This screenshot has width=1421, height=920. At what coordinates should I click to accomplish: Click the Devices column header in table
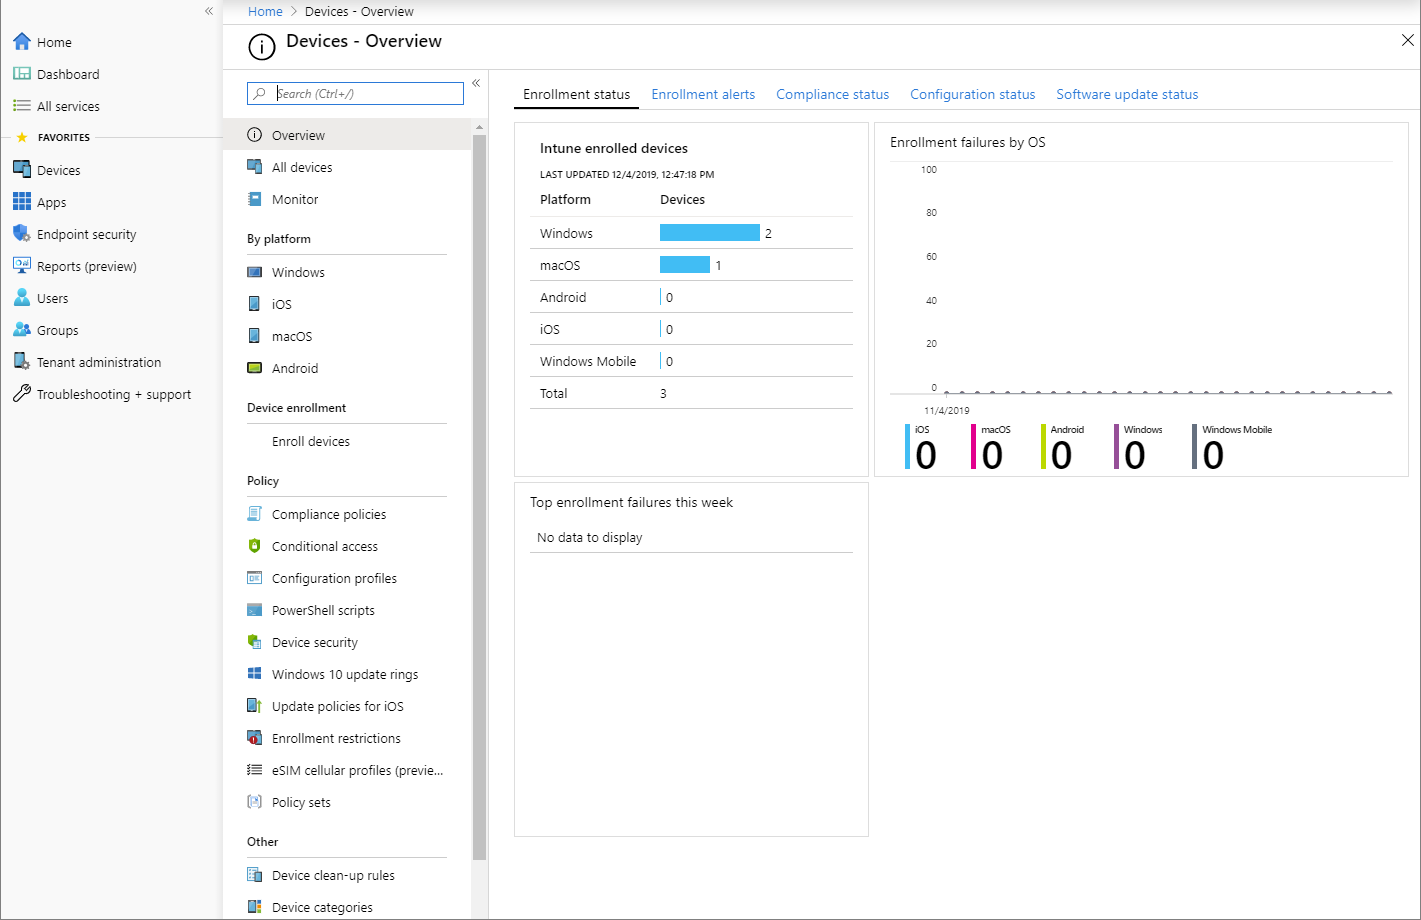click(x=682, y=199)
